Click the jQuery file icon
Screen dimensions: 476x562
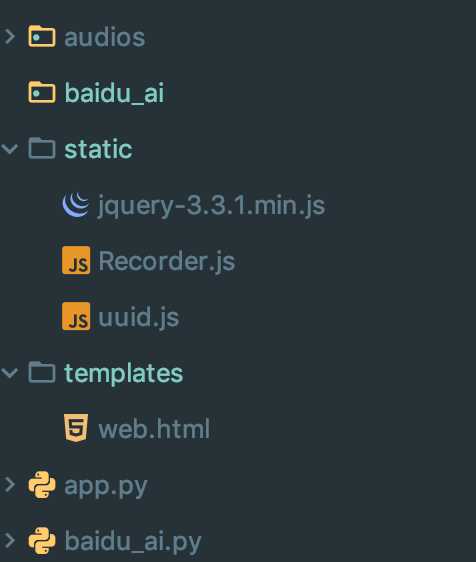pyautogui.click(x=76, y=205)
